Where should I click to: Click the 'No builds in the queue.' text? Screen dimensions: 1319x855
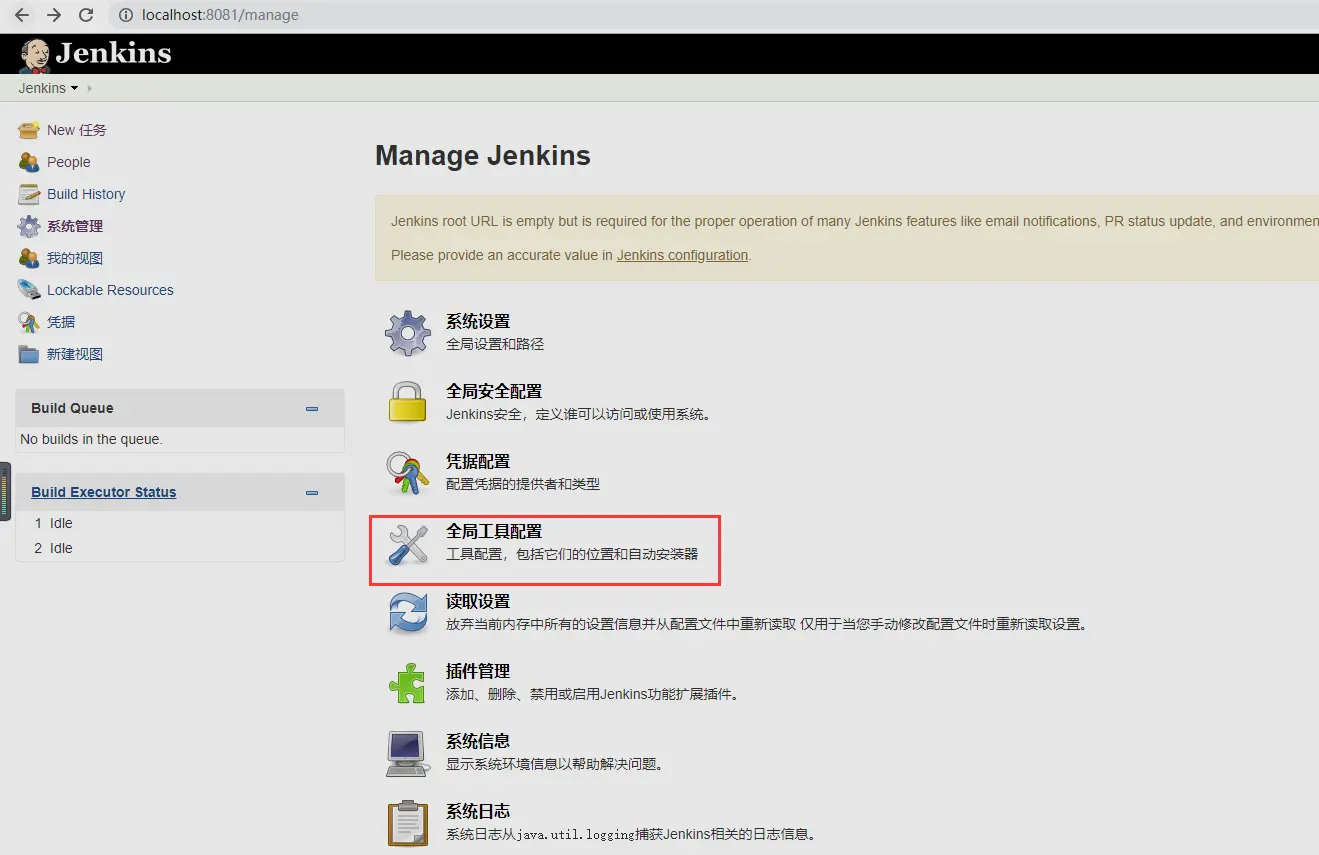91,439
